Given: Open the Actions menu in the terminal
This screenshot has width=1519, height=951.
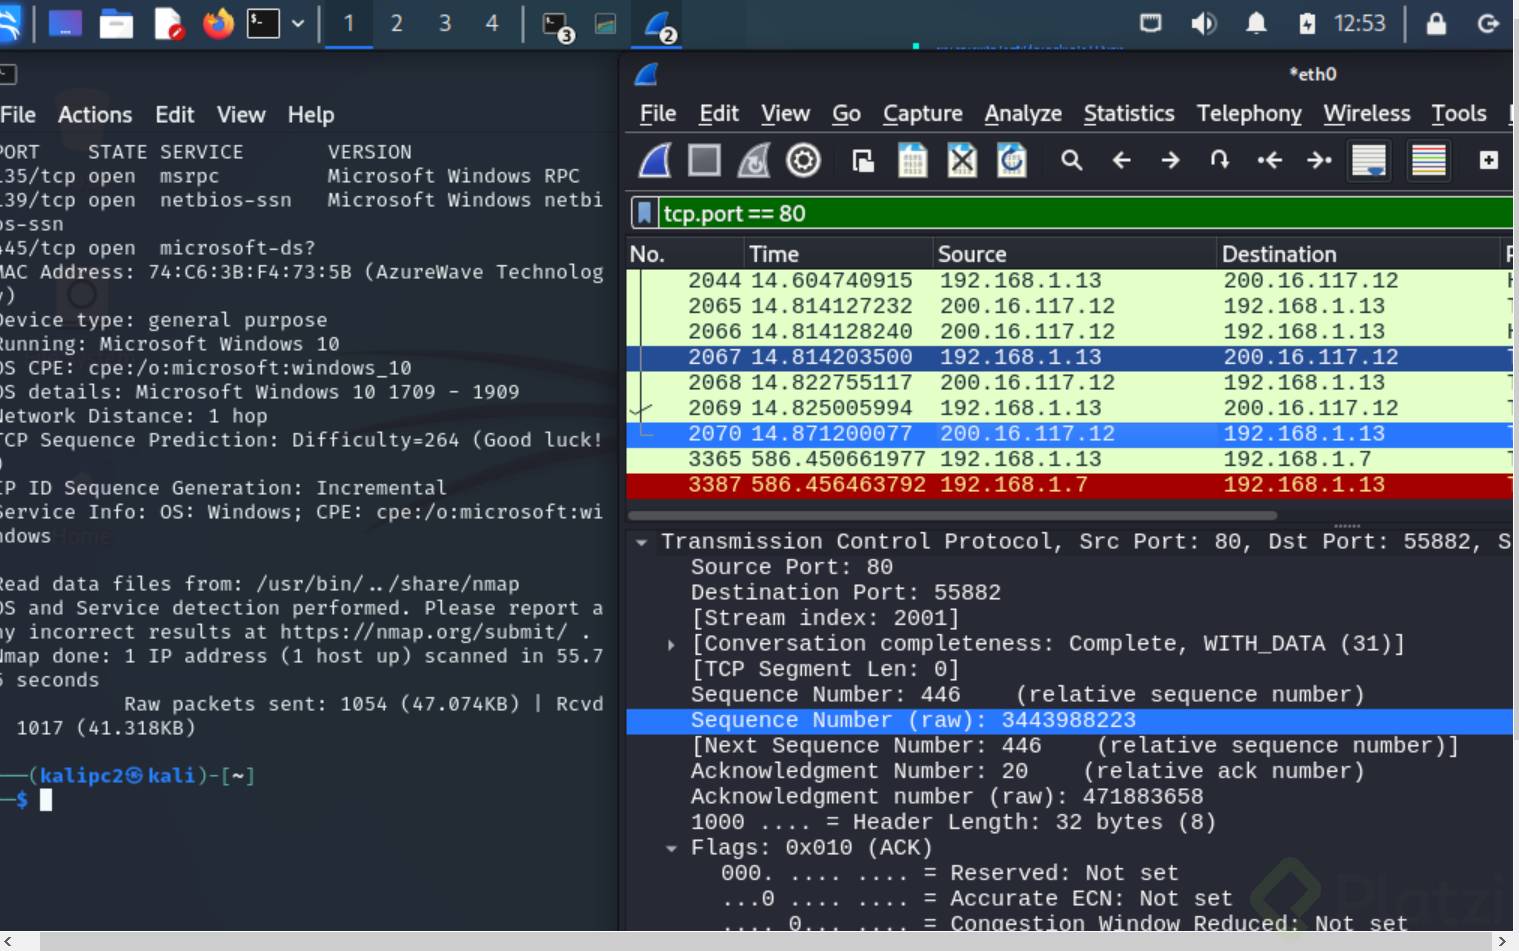Looking at the screenshot, I should pyautogui.click(x=95, y=115).
